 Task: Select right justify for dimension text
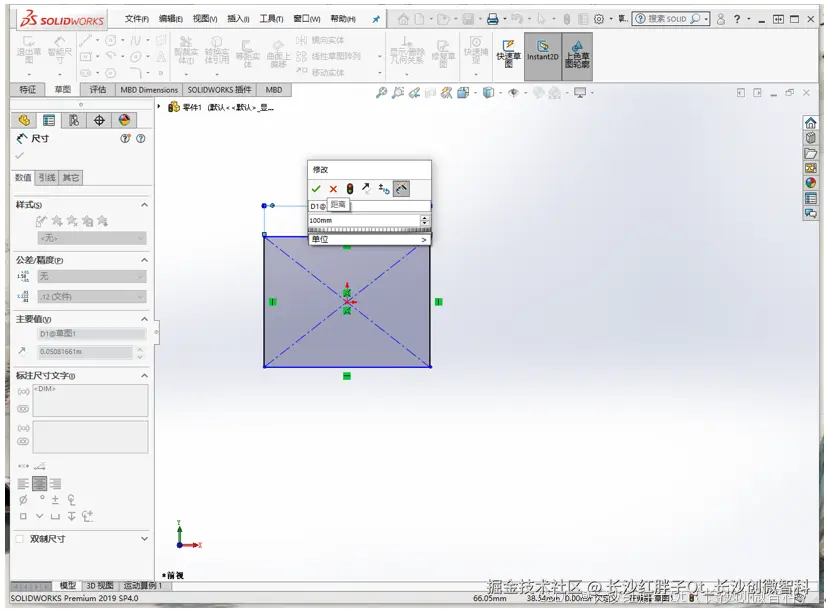pyautogui.click(x=55, y=483)
